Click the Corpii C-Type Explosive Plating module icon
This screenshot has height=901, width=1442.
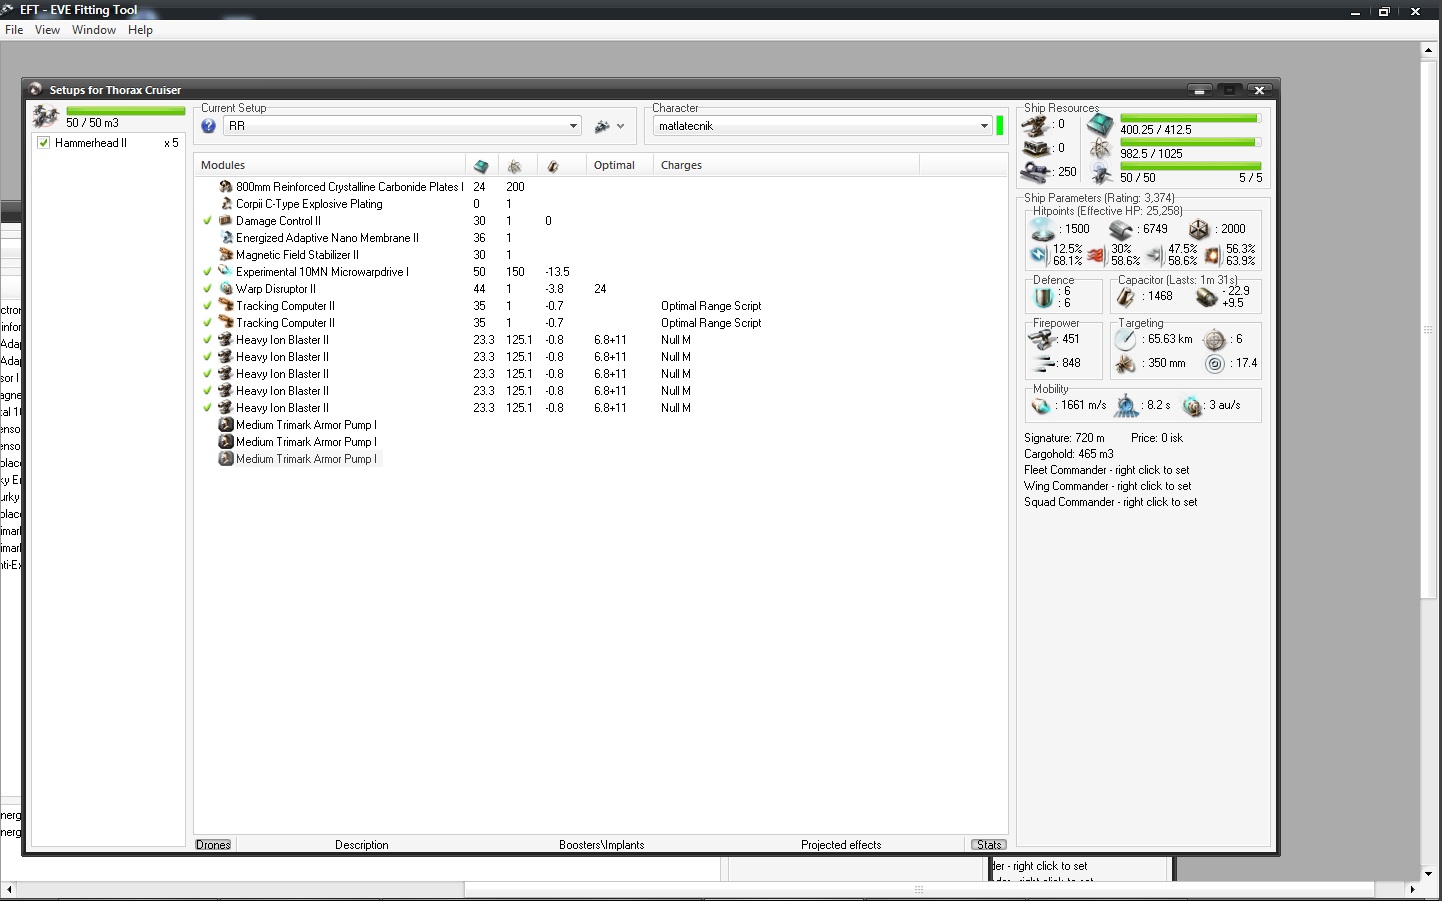click(226, 204)
